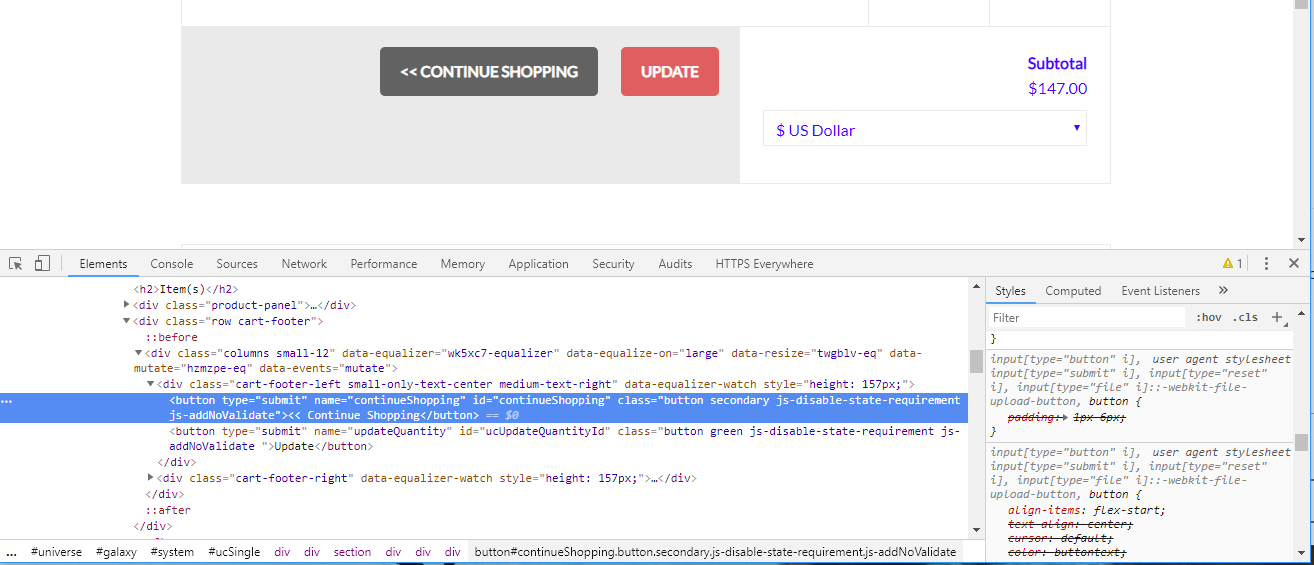Toggle the :hov element state button
Screen dimensions: 1314x565
point(1209,317)
